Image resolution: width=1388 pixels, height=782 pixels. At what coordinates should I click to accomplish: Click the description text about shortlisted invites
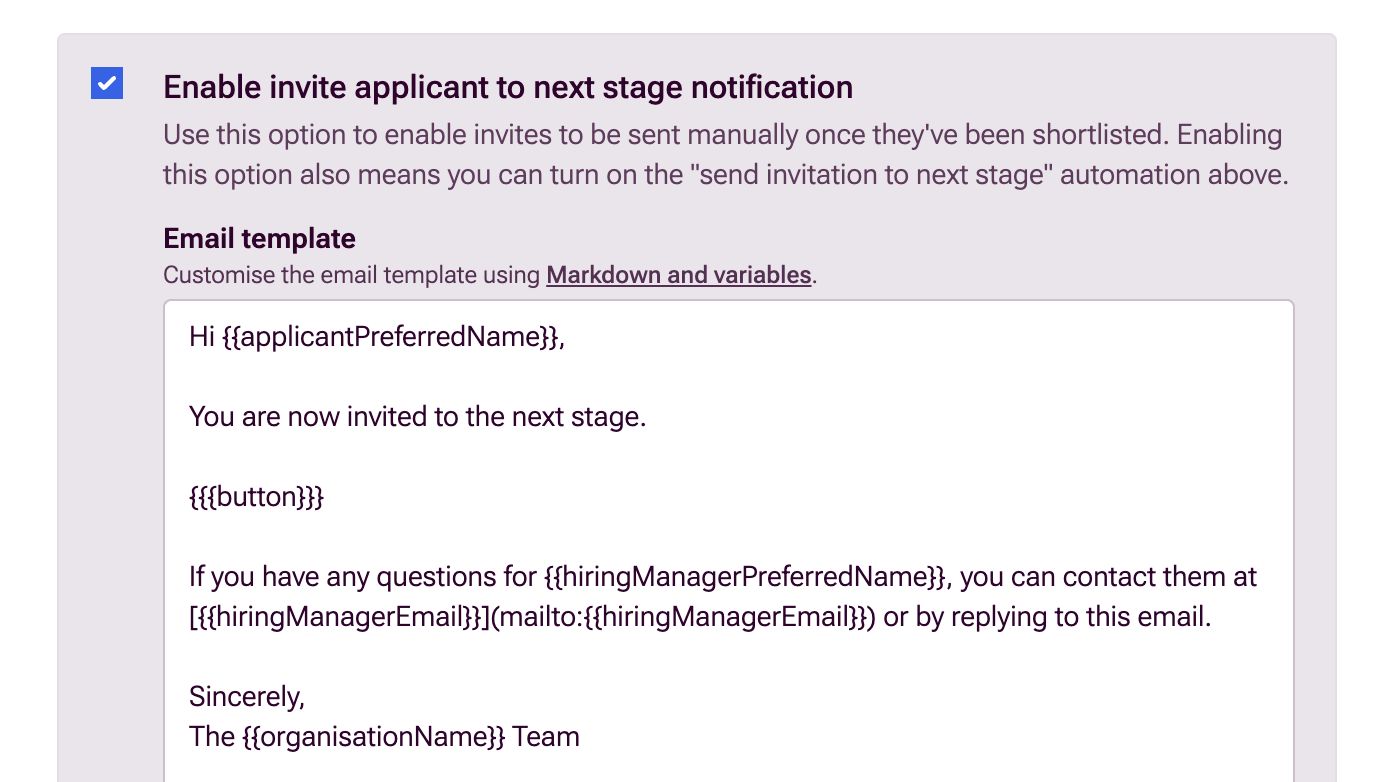pos(700,154)
